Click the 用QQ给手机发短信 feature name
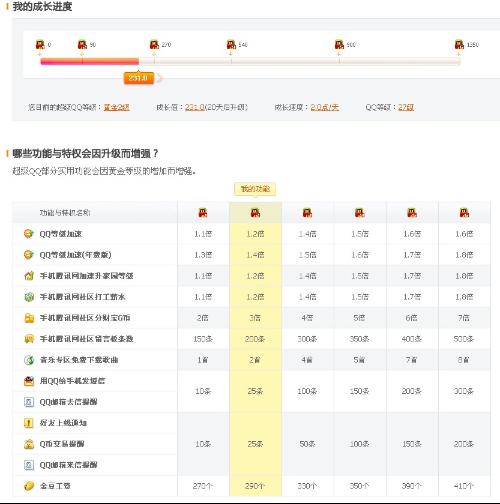 click(72, 381)
